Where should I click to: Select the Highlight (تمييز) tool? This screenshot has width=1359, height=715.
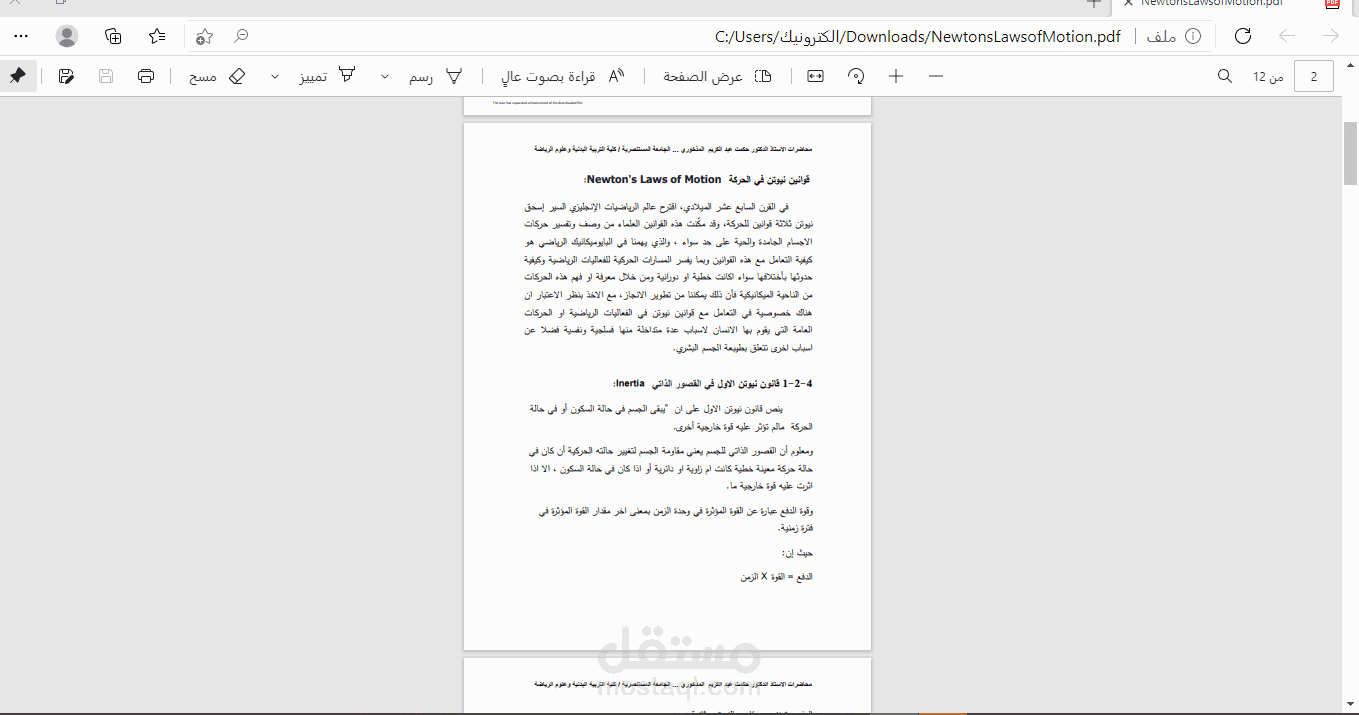tap(328, 76)
